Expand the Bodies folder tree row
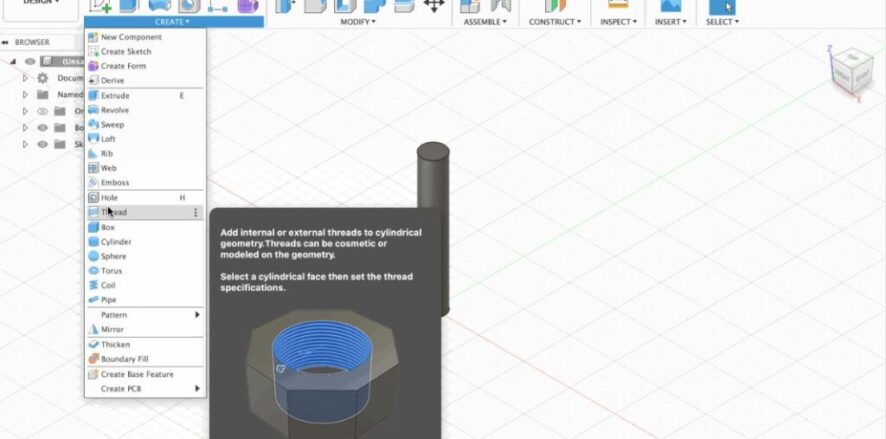This screenshot has height=439, width=886. tap(25, 128)
